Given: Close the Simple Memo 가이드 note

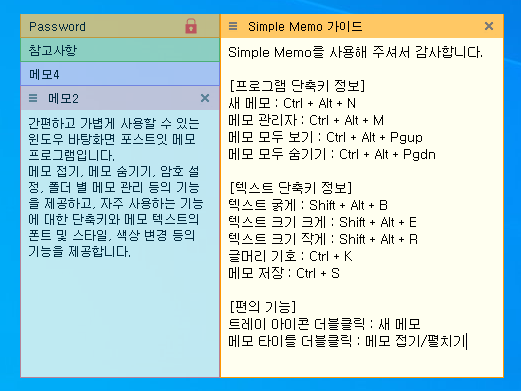Looking at the screenshot, I should coord(489,26).
